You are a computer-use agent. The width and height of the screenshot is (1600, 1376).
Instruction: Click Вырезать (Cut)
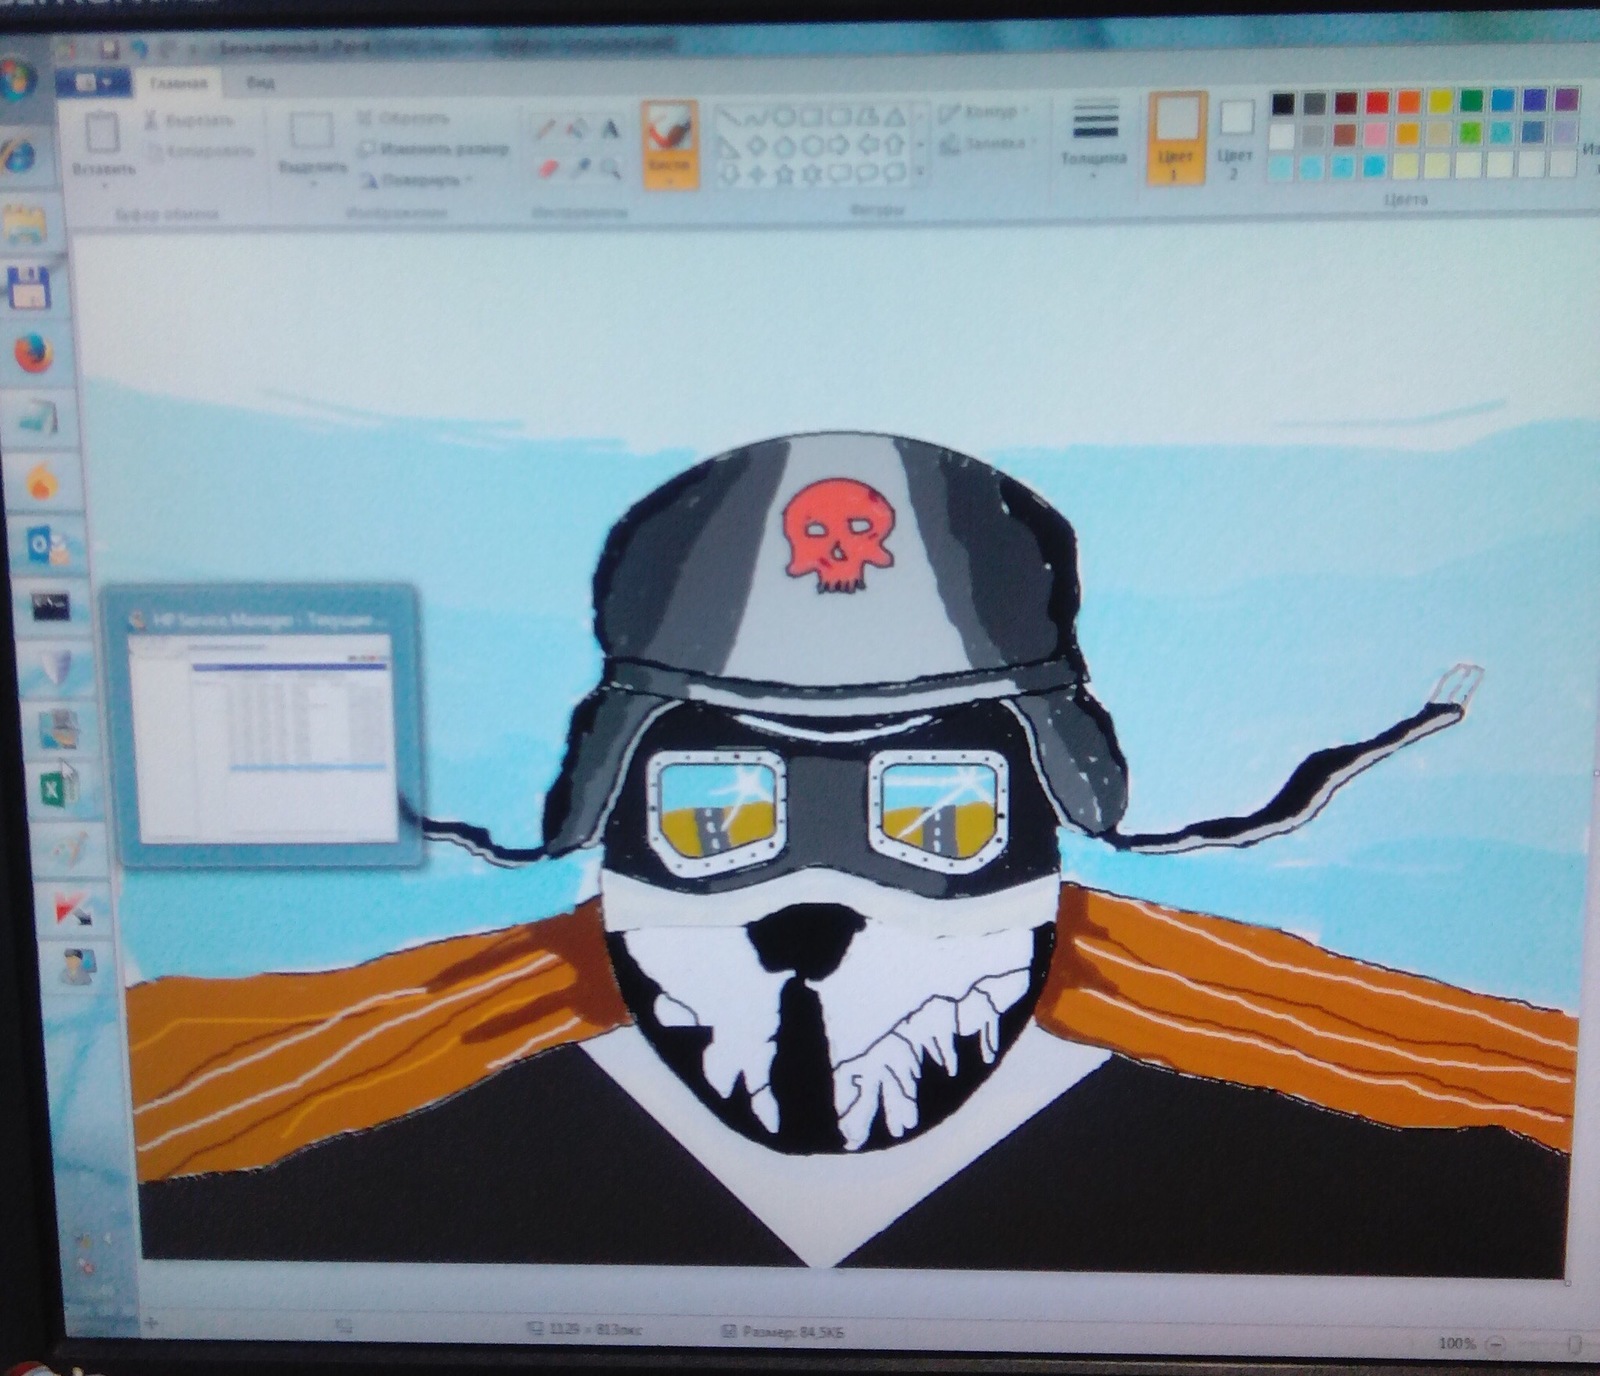click(x=188, y=120)
